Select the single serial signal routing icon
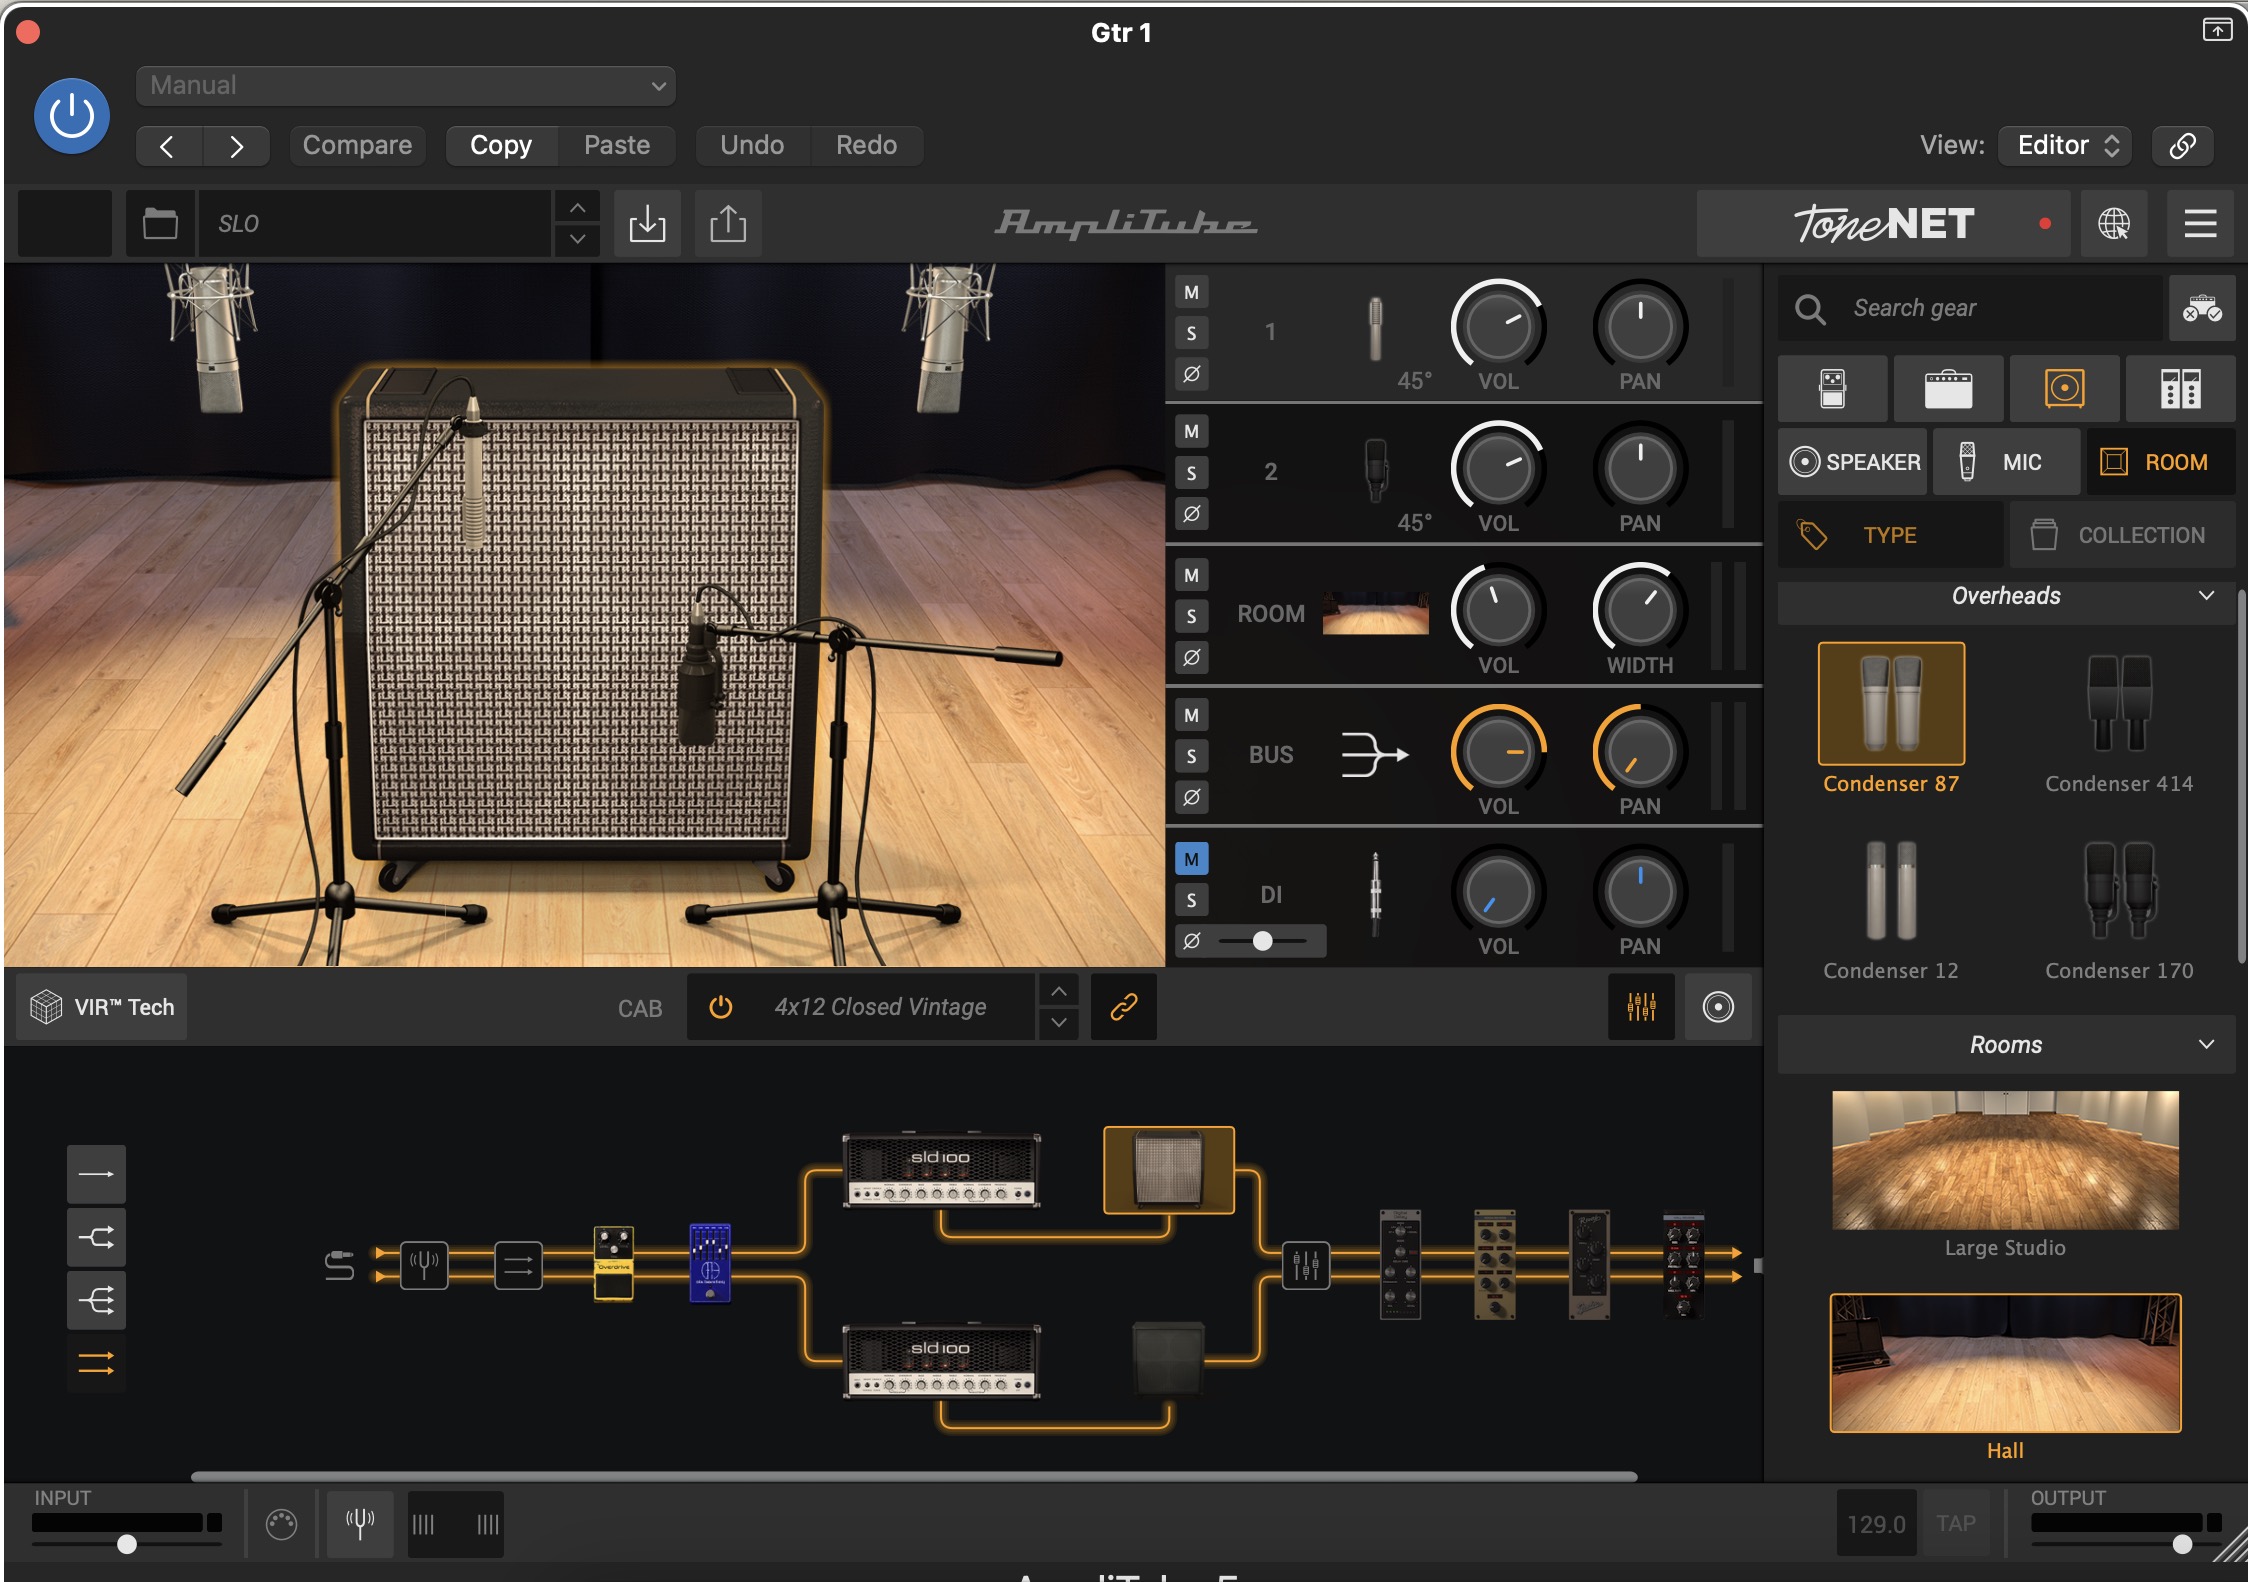Viewport: 2248px width, 1582px height. click(x=96, y=1175)
